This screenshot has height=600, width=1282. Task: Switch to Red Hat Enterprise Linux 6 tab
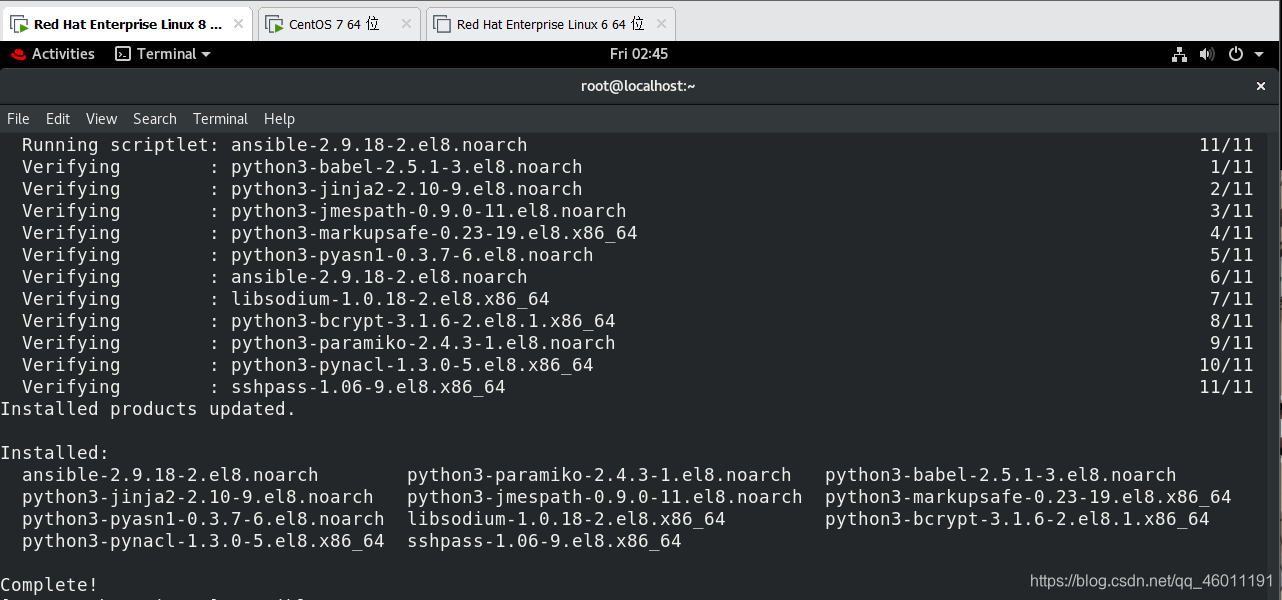tap(550, 24)
